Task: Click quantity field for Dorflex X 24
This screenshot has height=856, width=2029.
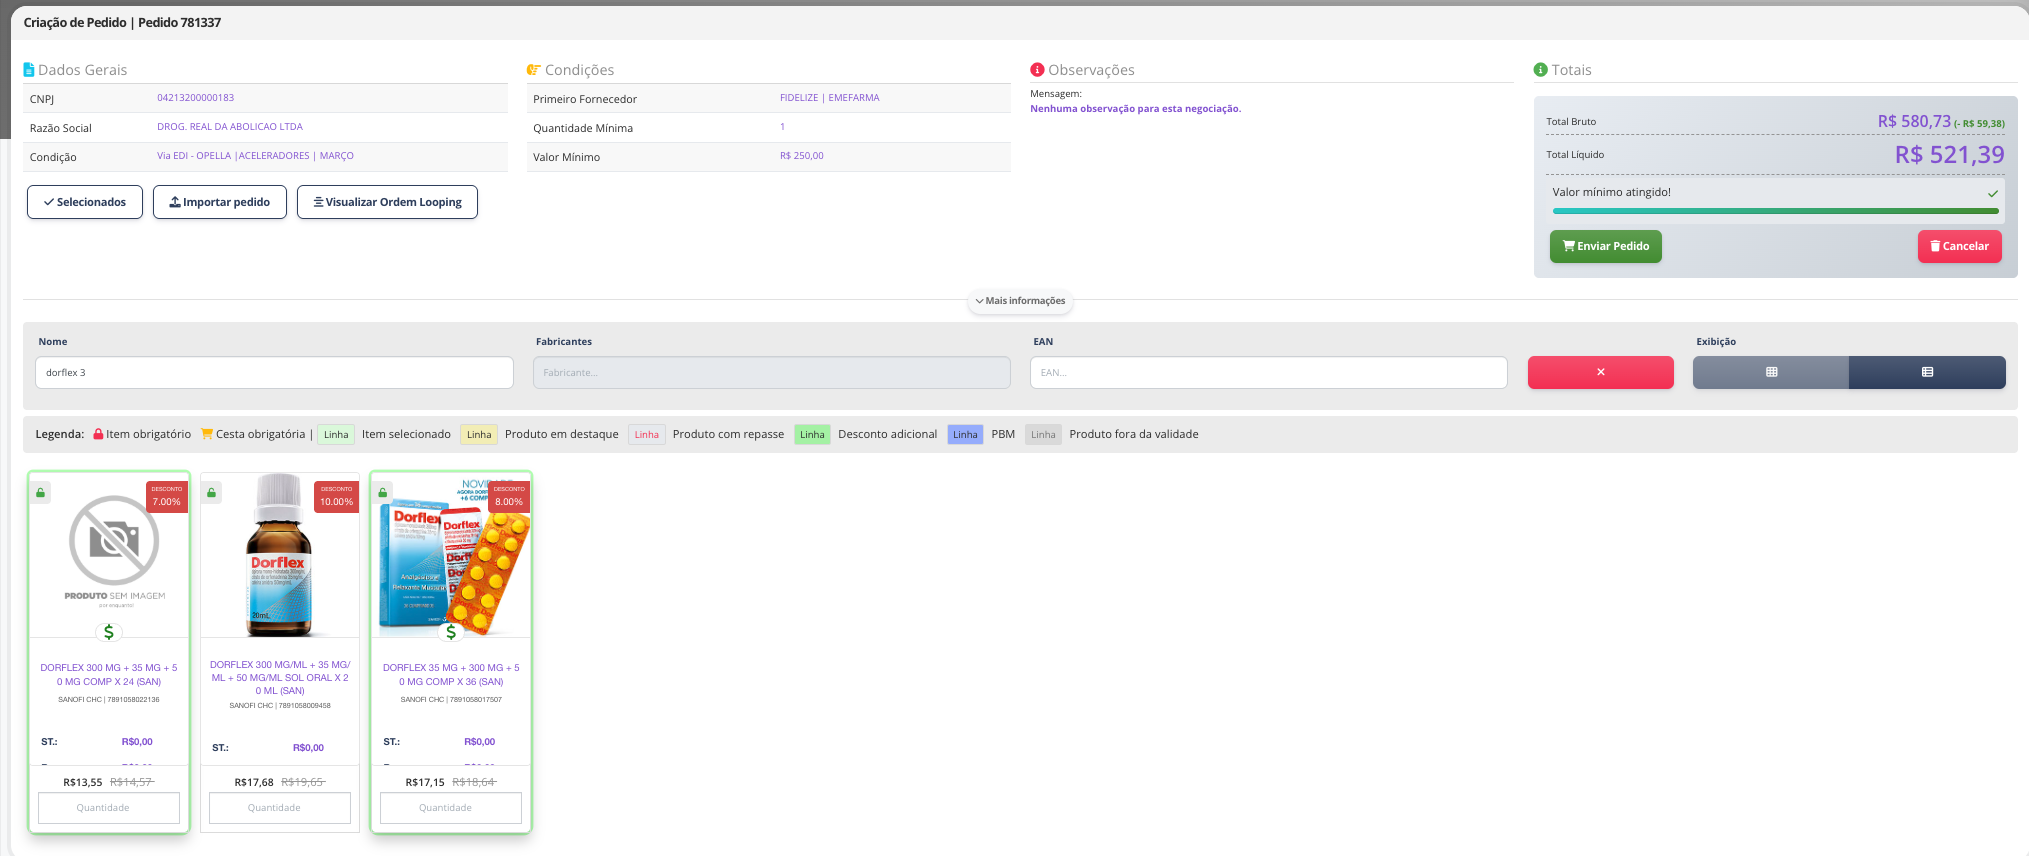Action: (x=109, y=808)
